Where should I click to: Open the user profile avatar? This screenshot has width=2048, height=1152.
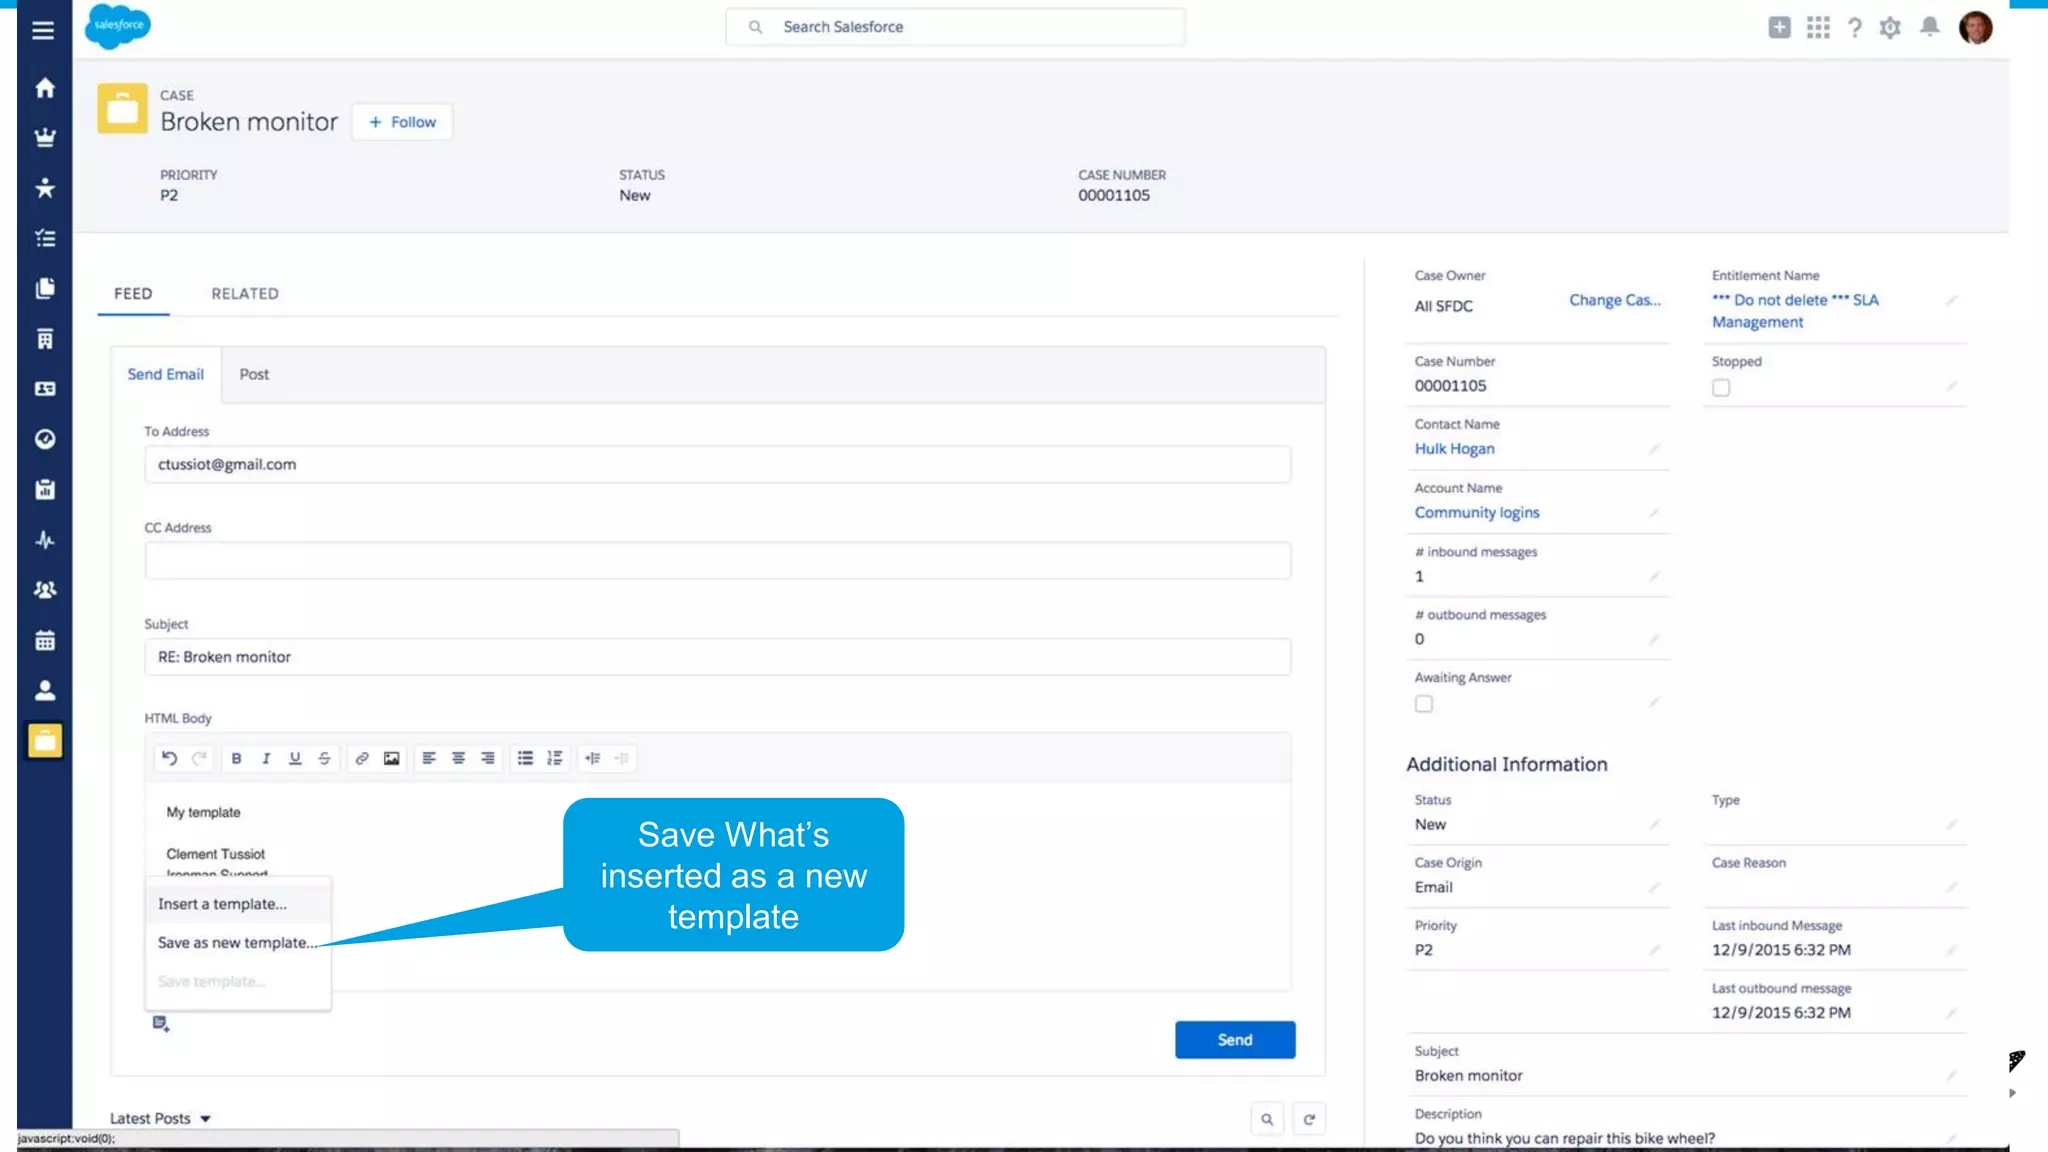pyautogui.click(x=1976, y=27)
